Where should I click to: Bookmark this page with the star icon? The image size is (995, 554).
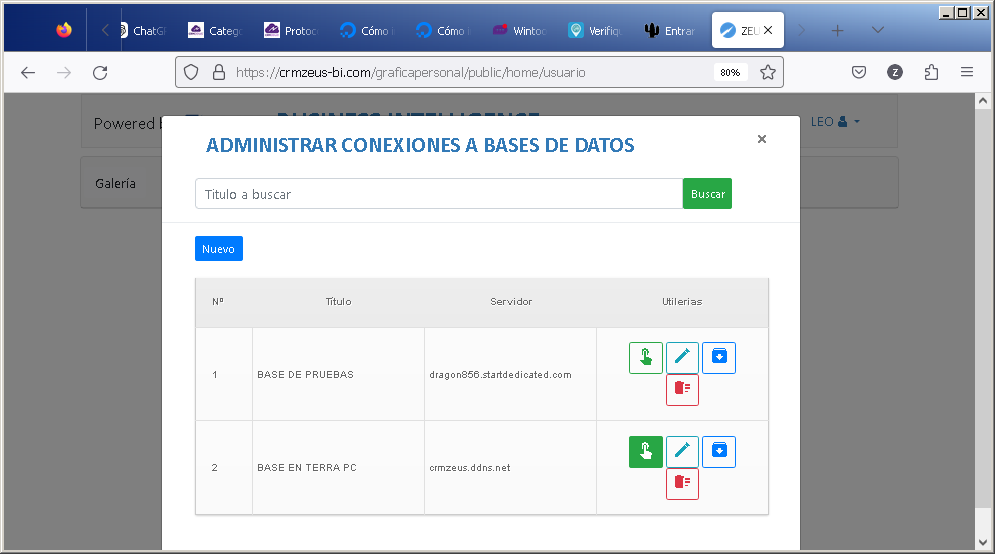(767, 72)
